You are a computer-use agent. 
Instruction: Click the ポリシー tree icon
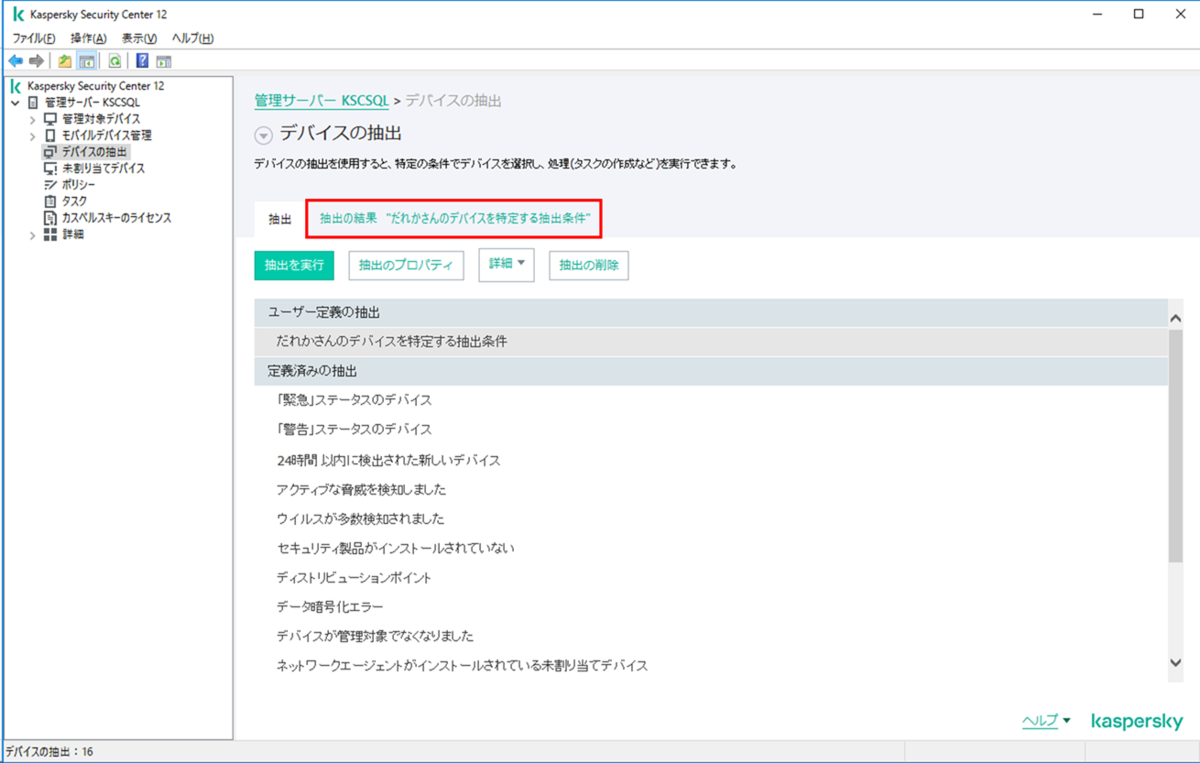[51, 185]
